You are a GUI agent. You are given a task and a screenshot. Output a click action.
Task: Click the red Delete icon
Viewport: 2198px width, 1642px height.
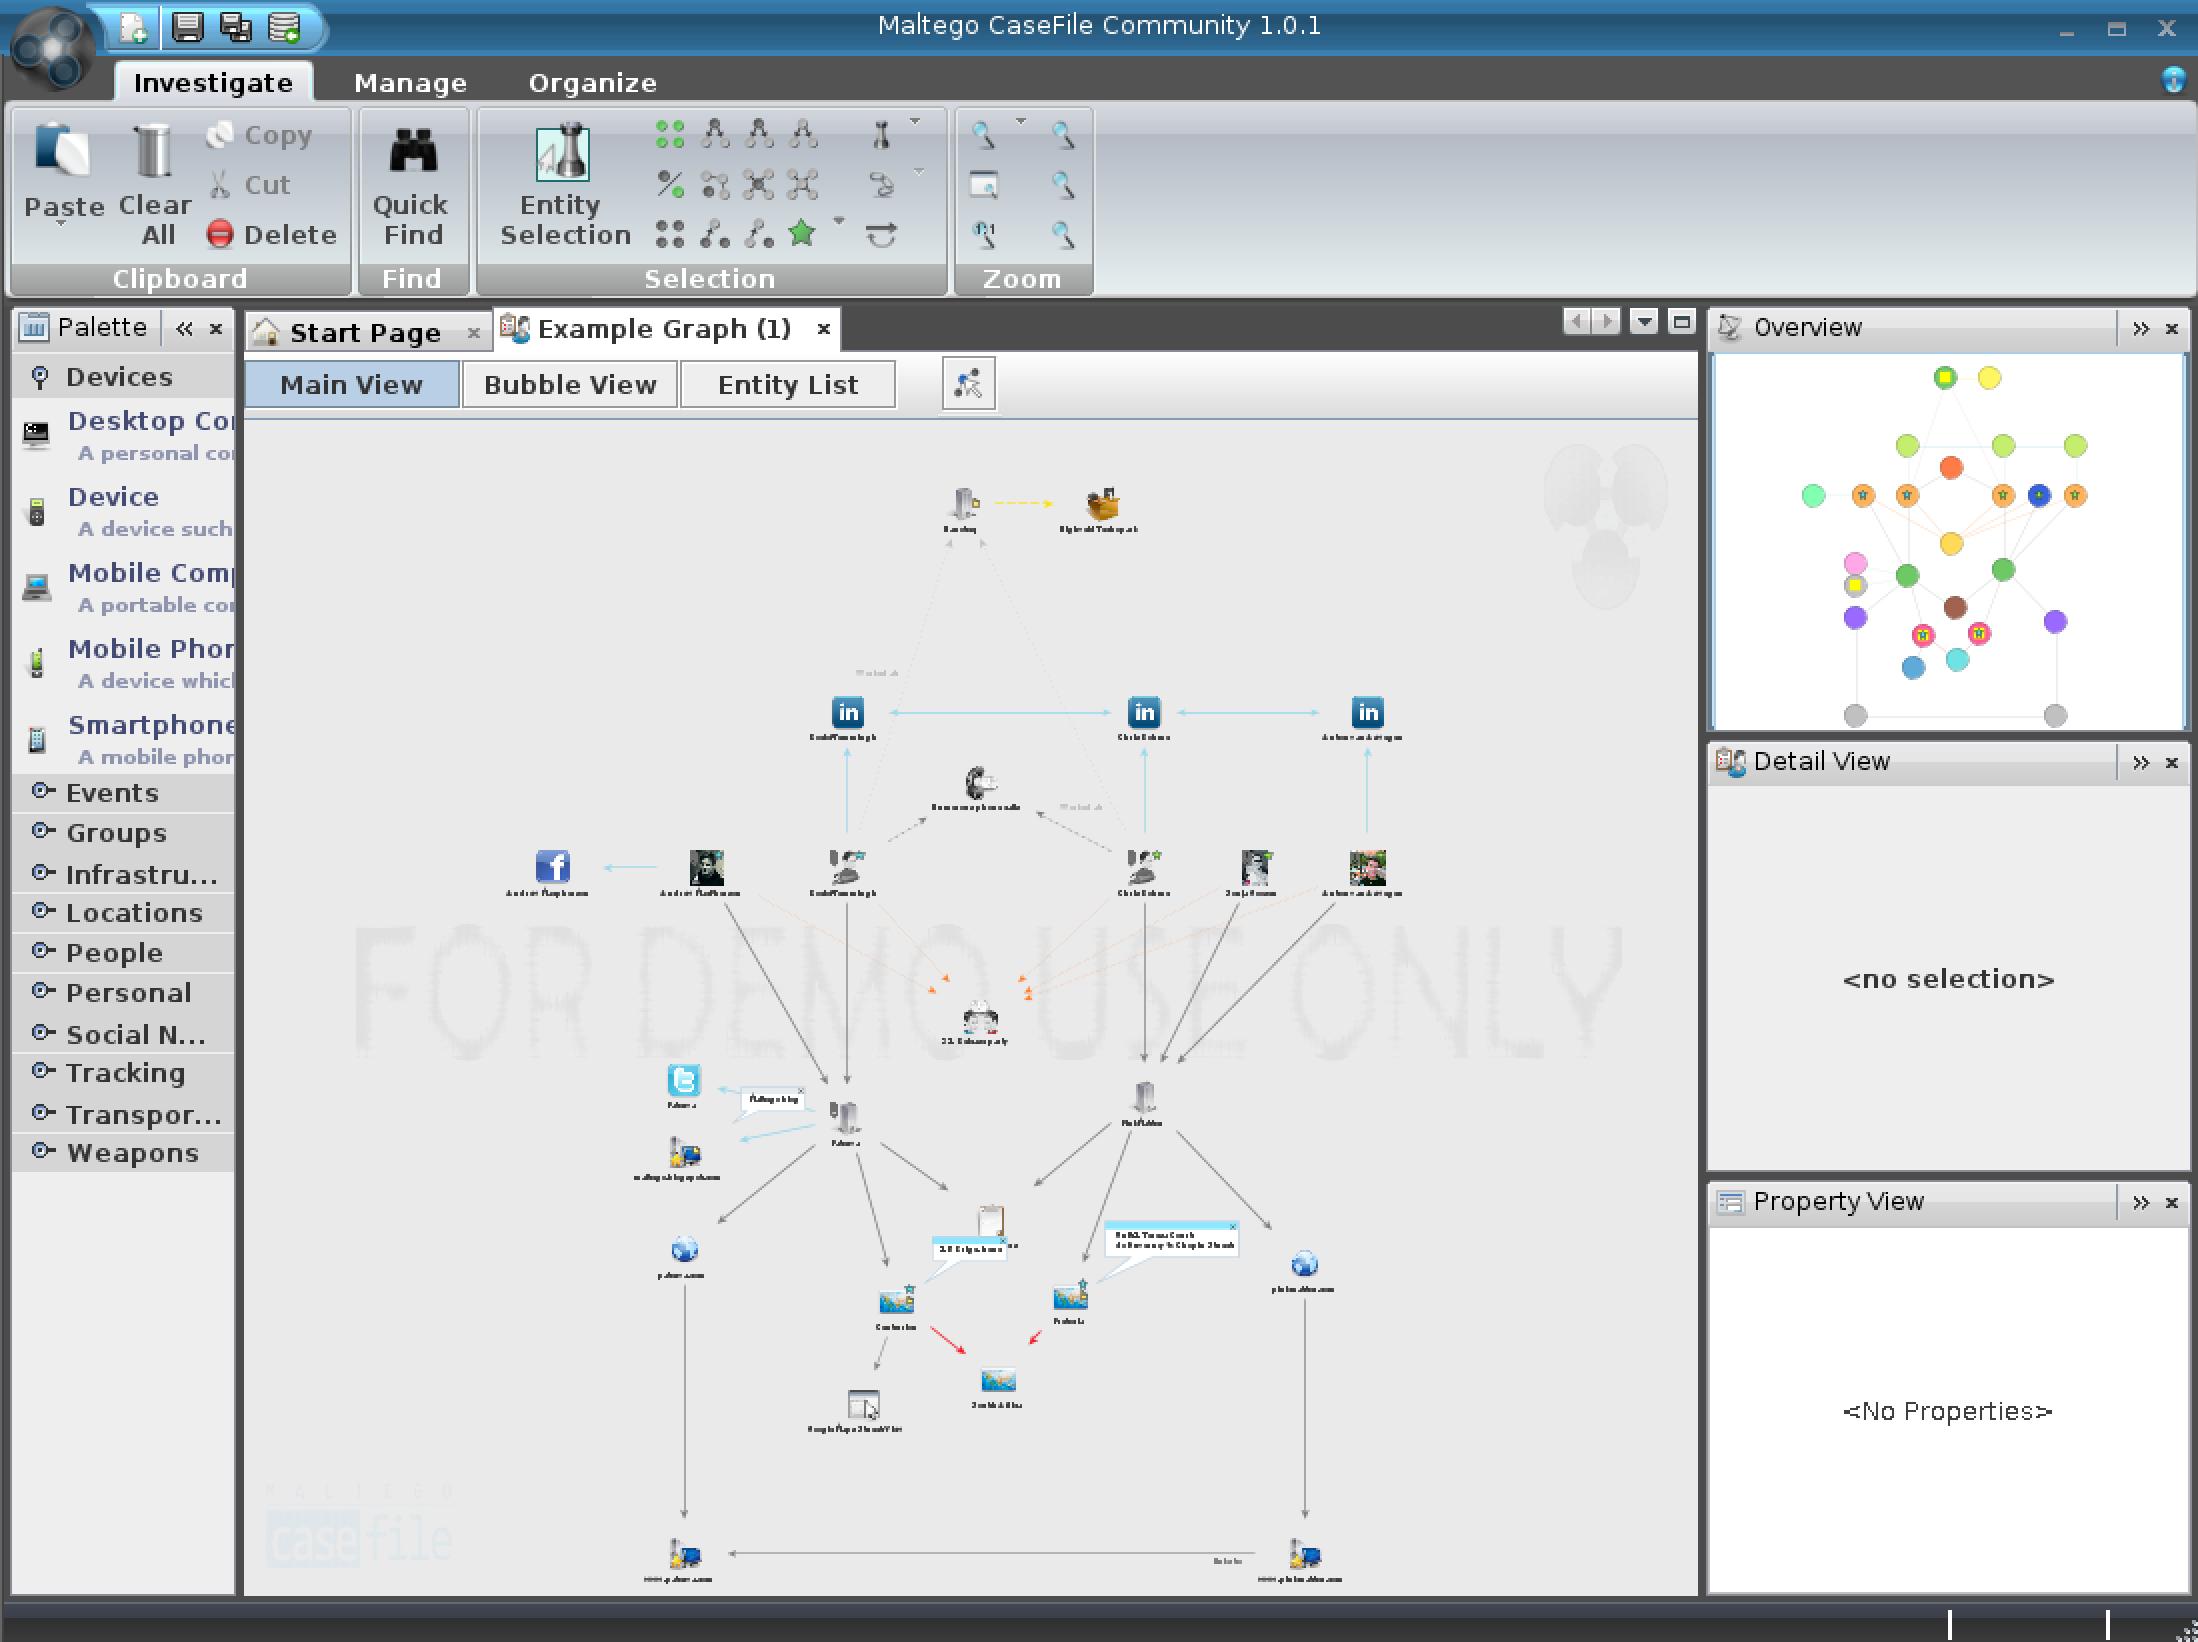pyautogui.click(x=219, y=234)
